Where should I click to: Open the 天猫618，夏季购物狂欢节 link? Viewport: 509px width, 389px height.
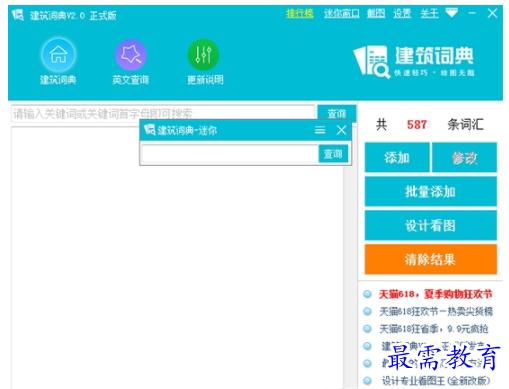435,294
